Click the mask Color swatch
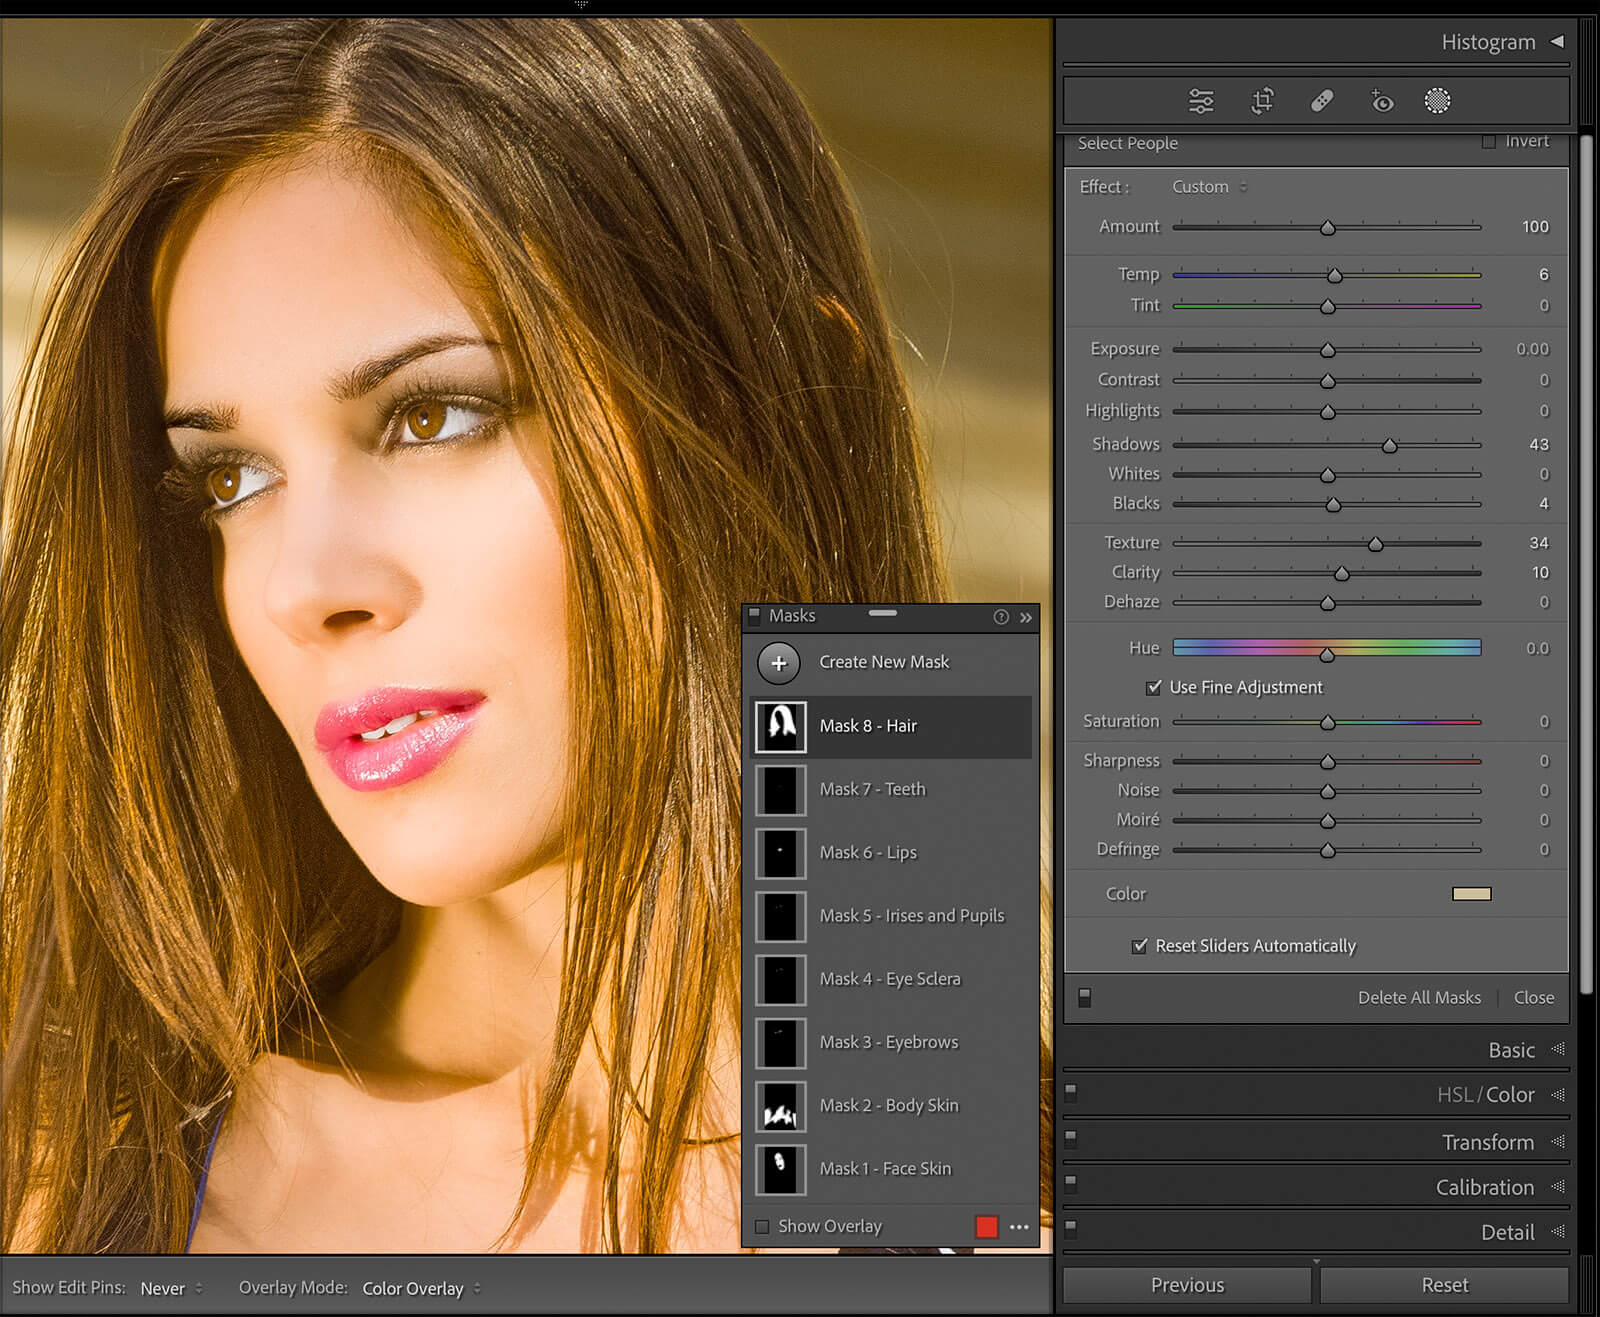The image size is (1600, 1317). (1471, 894)
